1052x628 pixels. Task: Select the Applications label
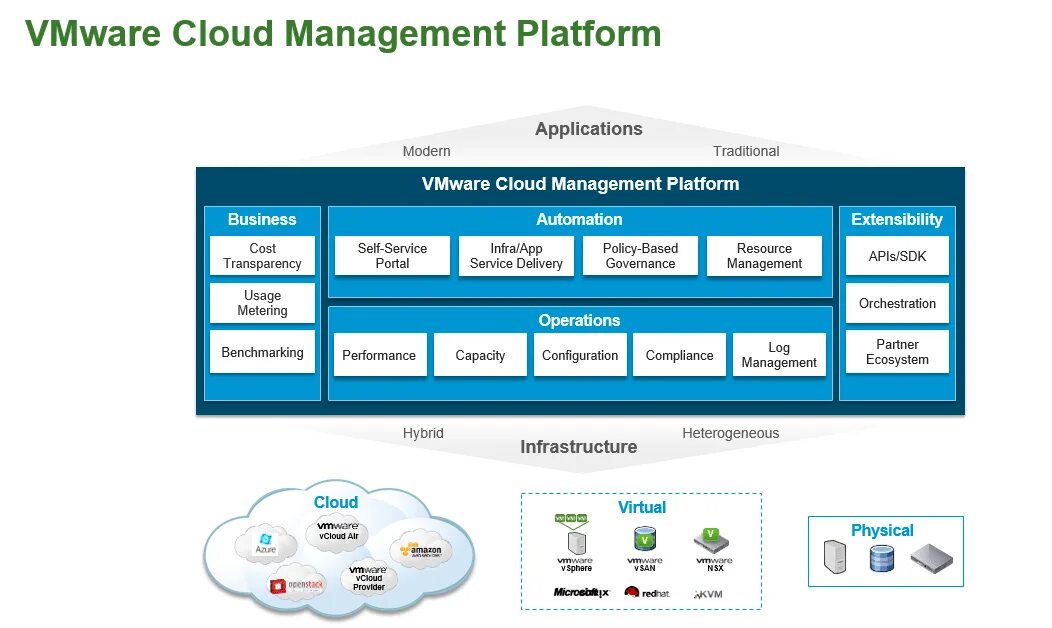[588, 129]
